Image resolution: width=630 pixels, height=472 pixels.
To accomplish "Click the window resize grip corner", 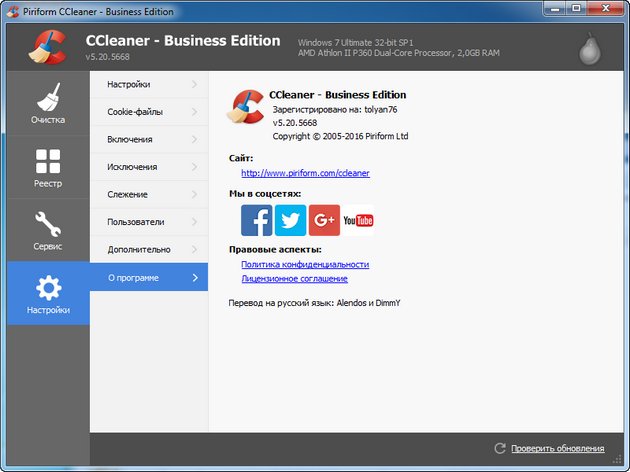I will click(x=618, y=461).
